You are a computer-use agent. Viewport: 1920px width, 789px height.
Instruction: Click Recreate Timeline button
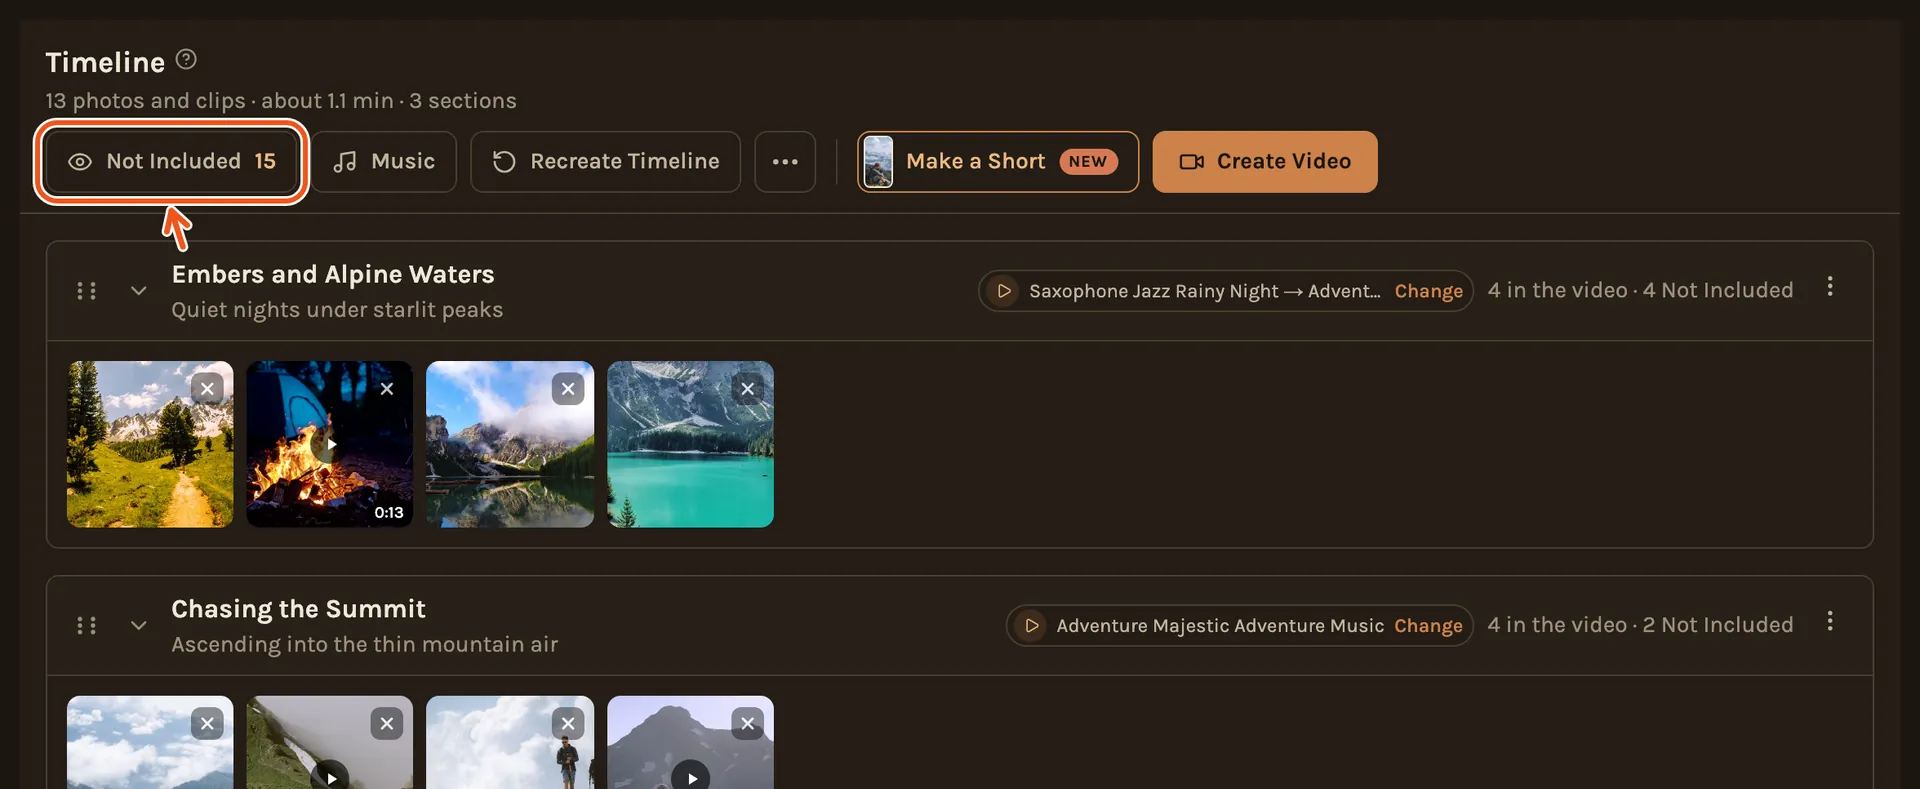point(606,161)
